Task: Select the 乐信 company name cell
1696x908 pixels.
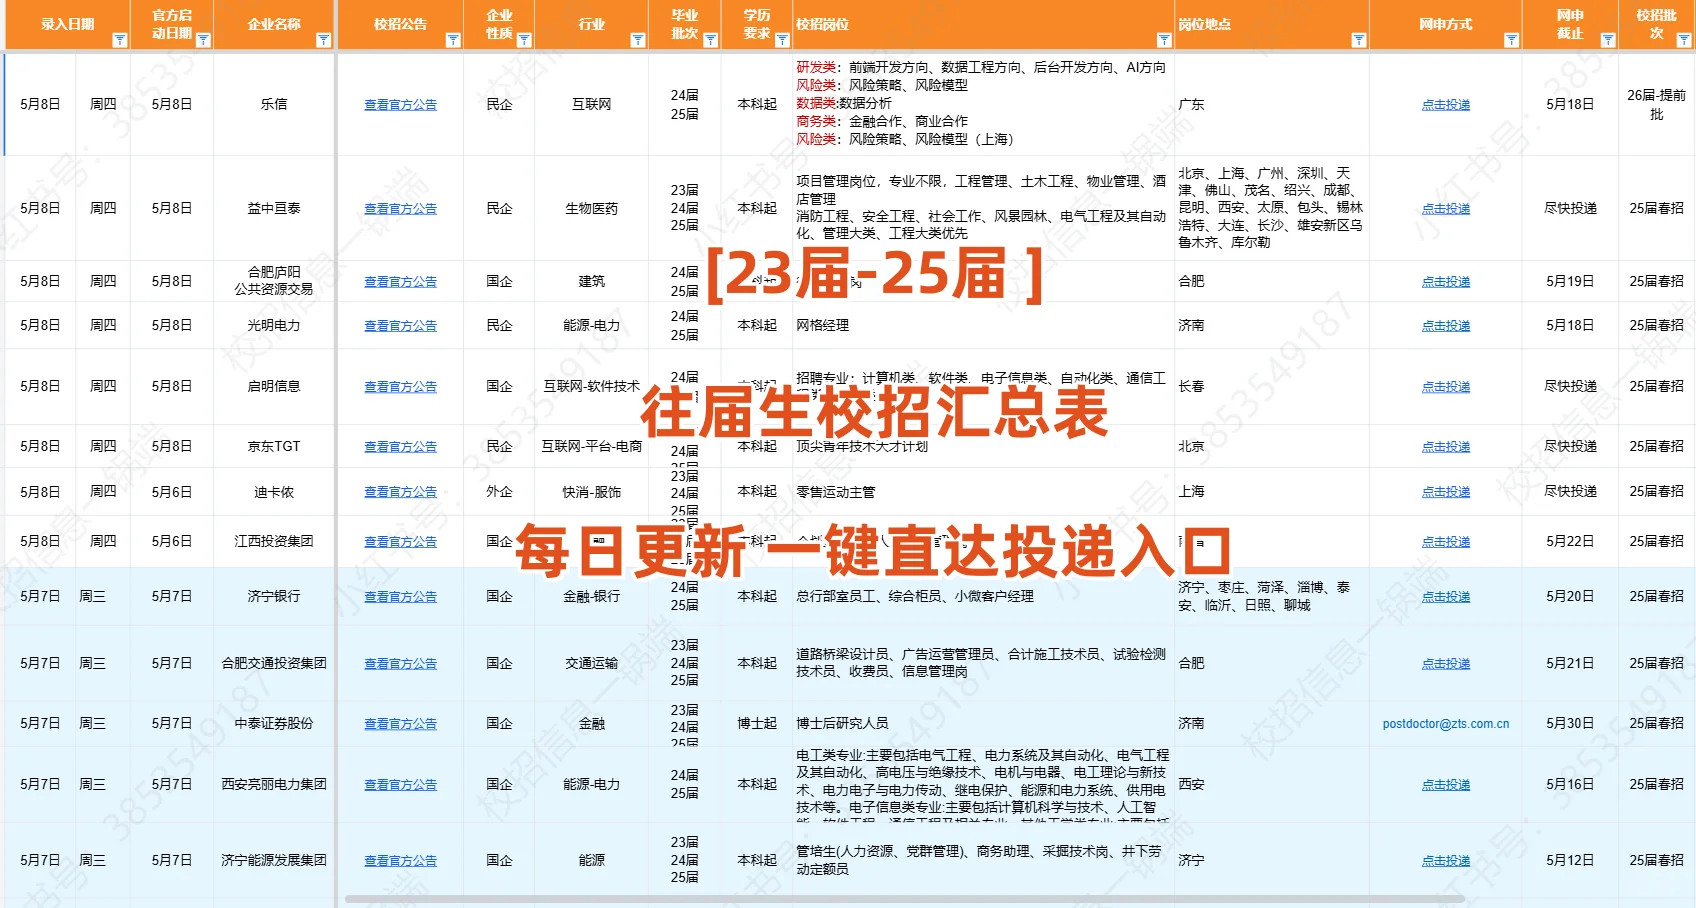Action: coord(274,104)
